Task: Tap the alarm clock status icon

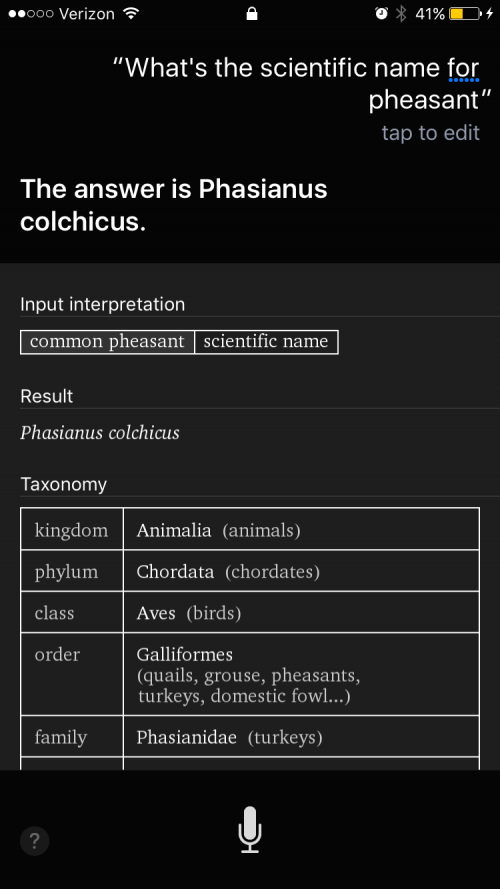Action: coord(382,14)
